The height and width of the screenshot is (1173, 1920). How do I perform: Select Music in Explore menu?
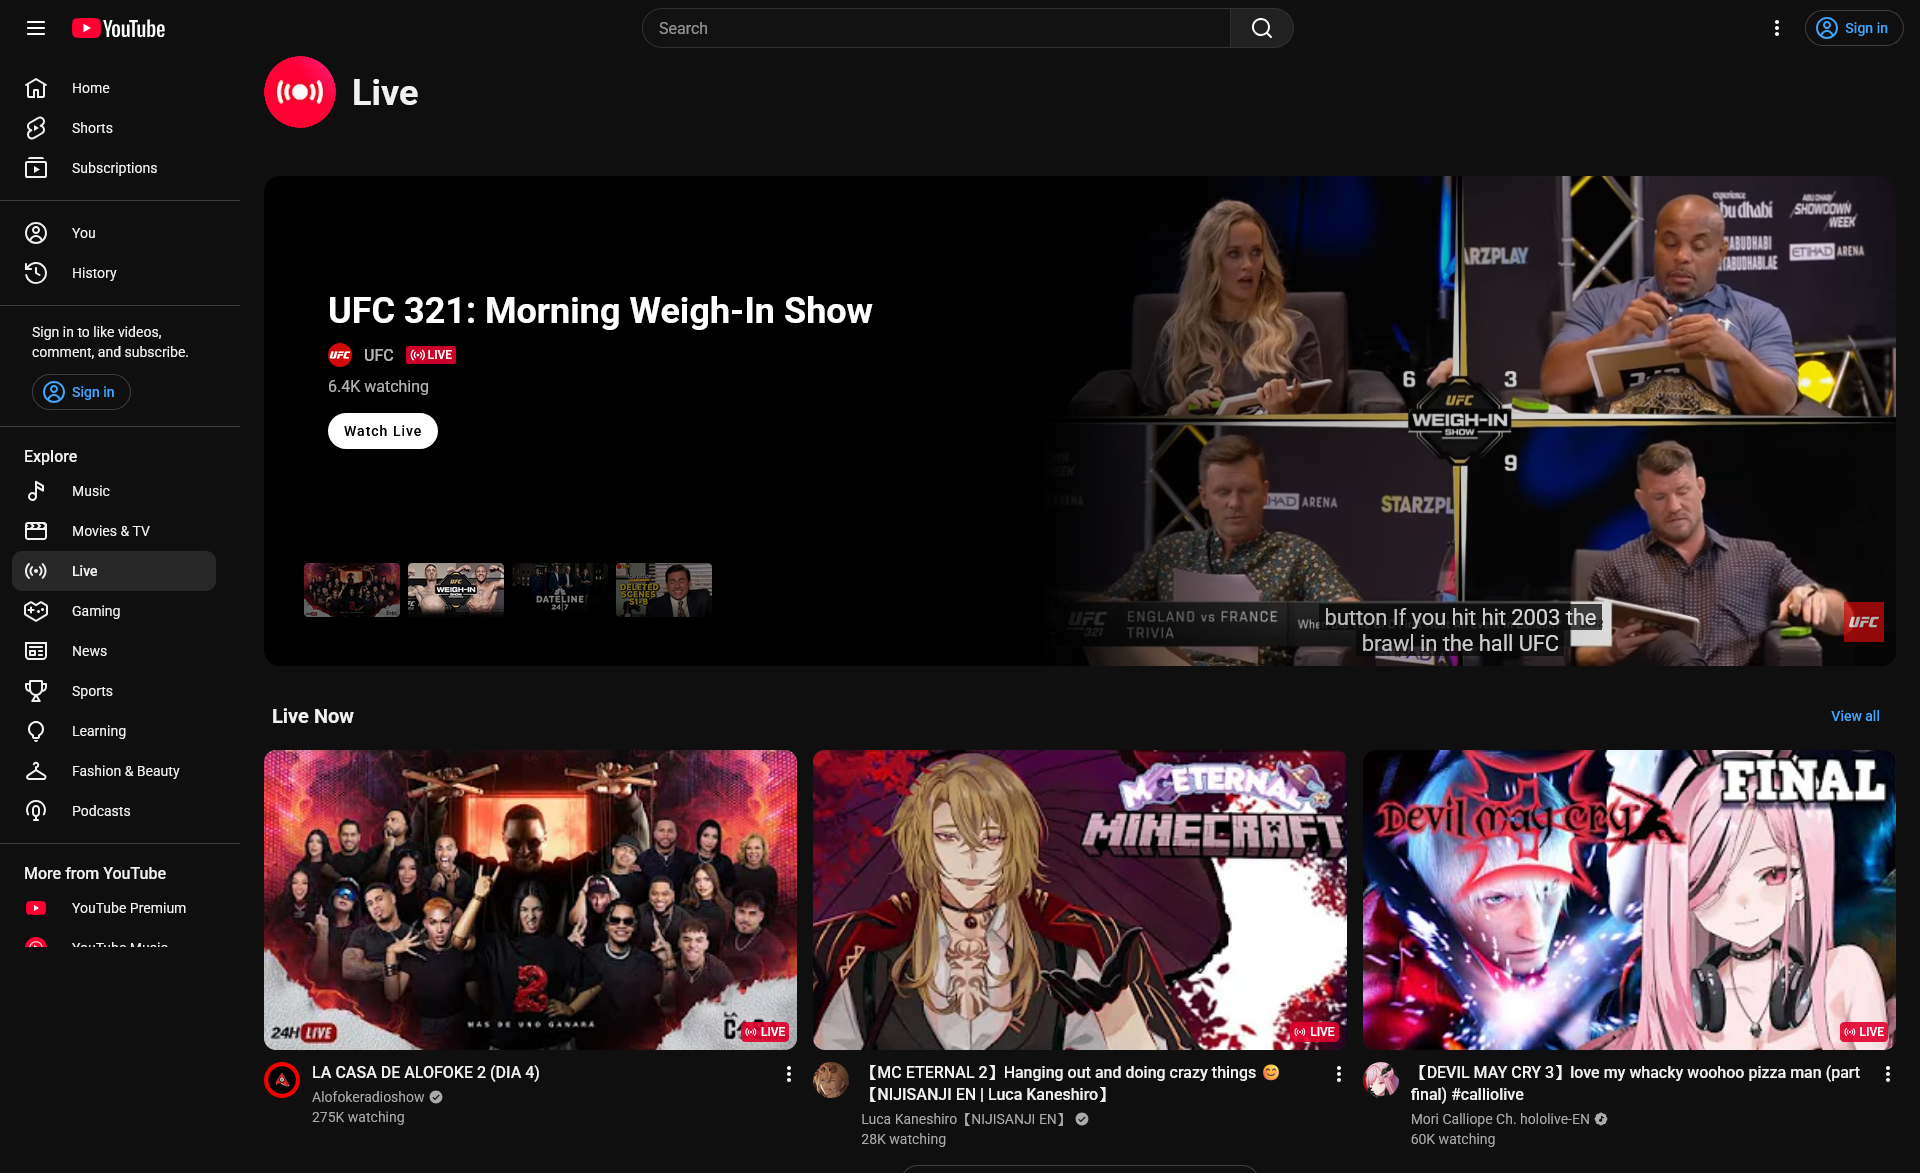click(x=91, y=491)
